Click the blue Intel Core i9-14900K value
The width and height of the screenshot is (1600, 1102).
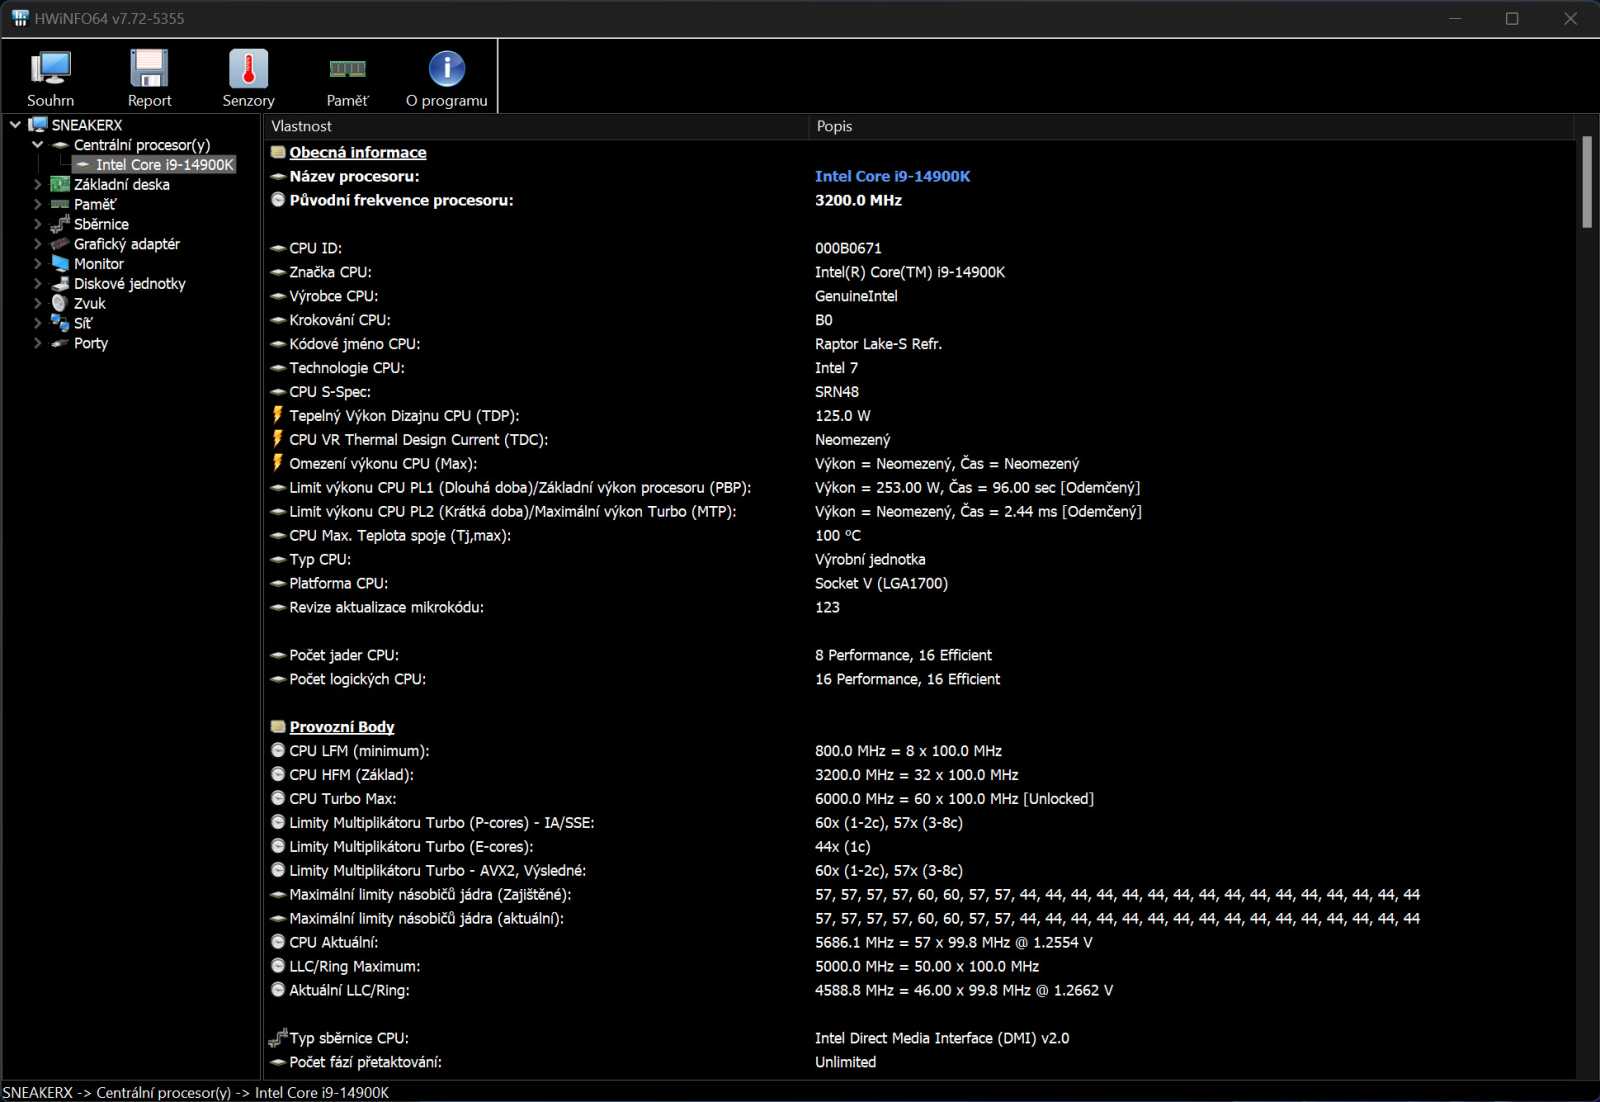coord(892,176)
